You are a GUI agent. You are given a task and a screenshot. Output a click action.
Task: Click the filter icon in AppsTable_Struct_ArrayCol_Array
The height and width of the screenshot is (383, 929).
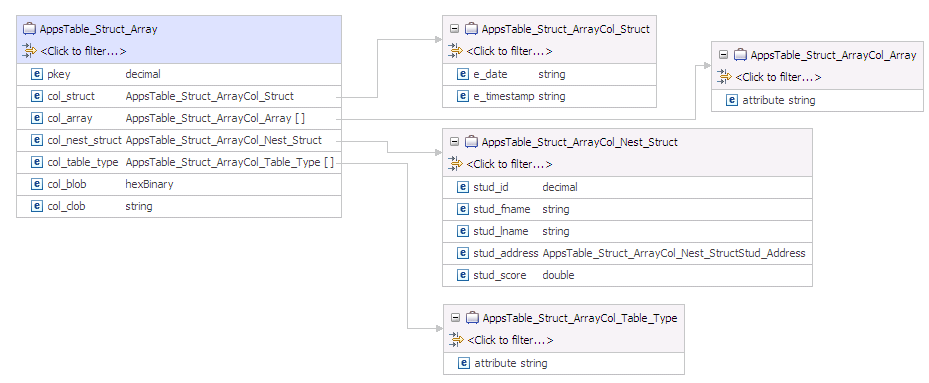coord(724,77)
